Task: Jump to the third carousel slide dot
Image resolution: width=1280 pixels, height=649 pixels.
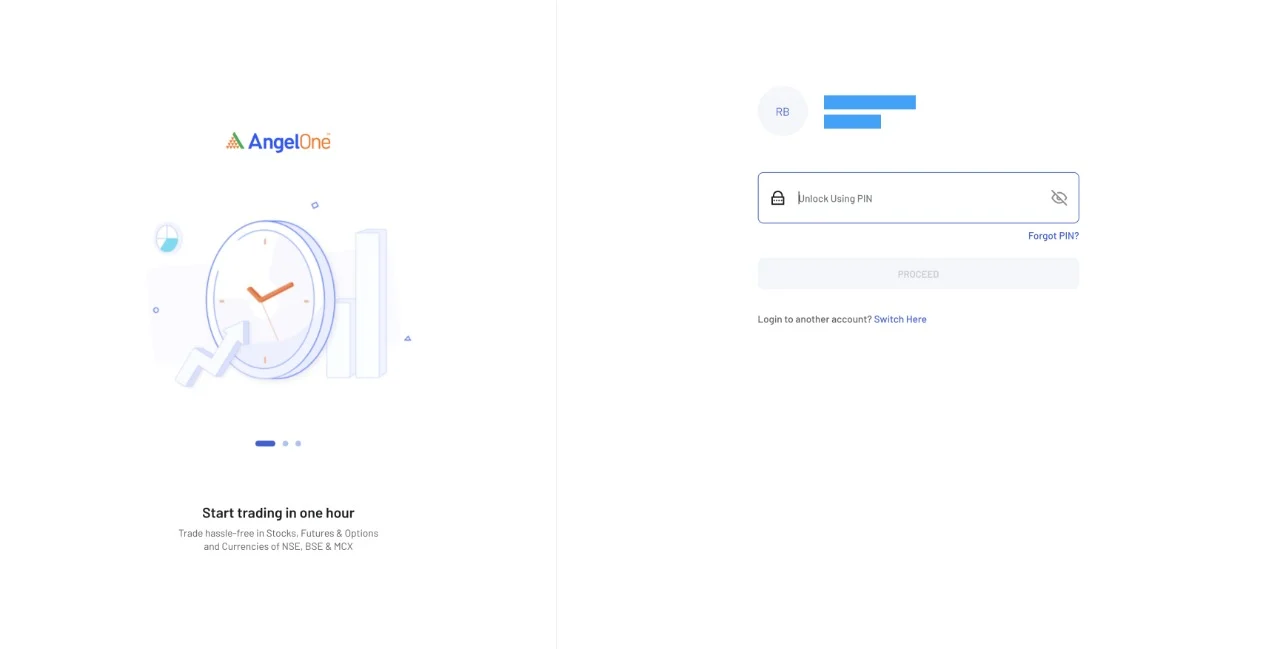Action: 298,443
